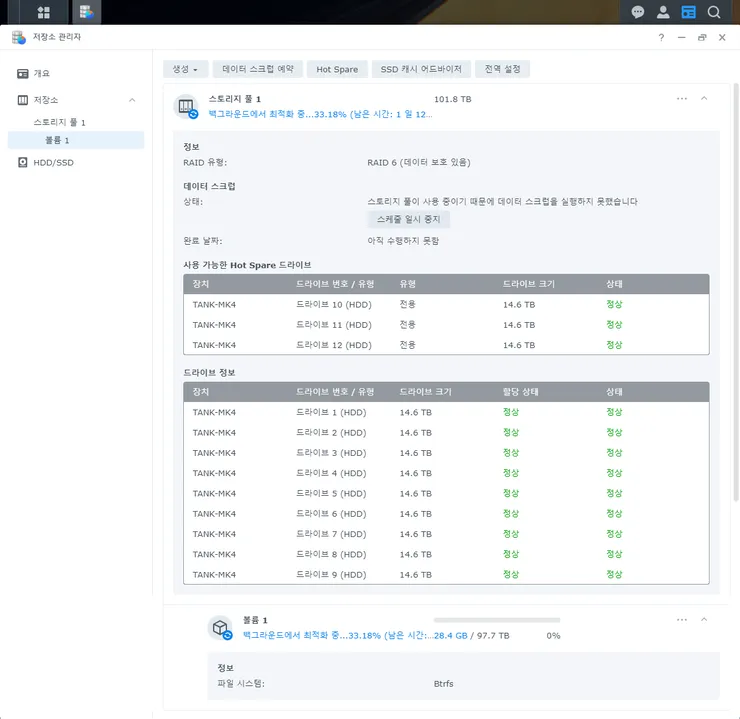The width and height of the screenshot is (740, 719).
Task: Click the 할당 상태 column header
Action: click(520, 392)
